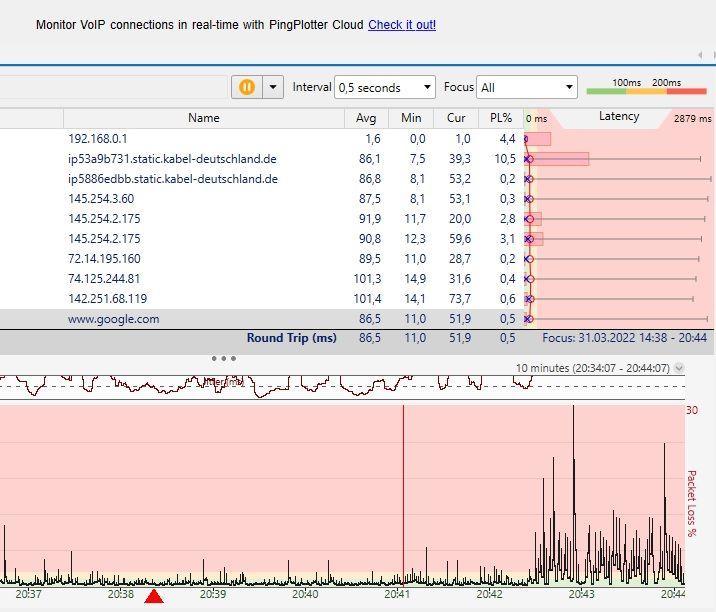The height and width of the screenshot is (612, 716).
Task: Open the arrow menu beside the pause button
Action: click(273, 87)
